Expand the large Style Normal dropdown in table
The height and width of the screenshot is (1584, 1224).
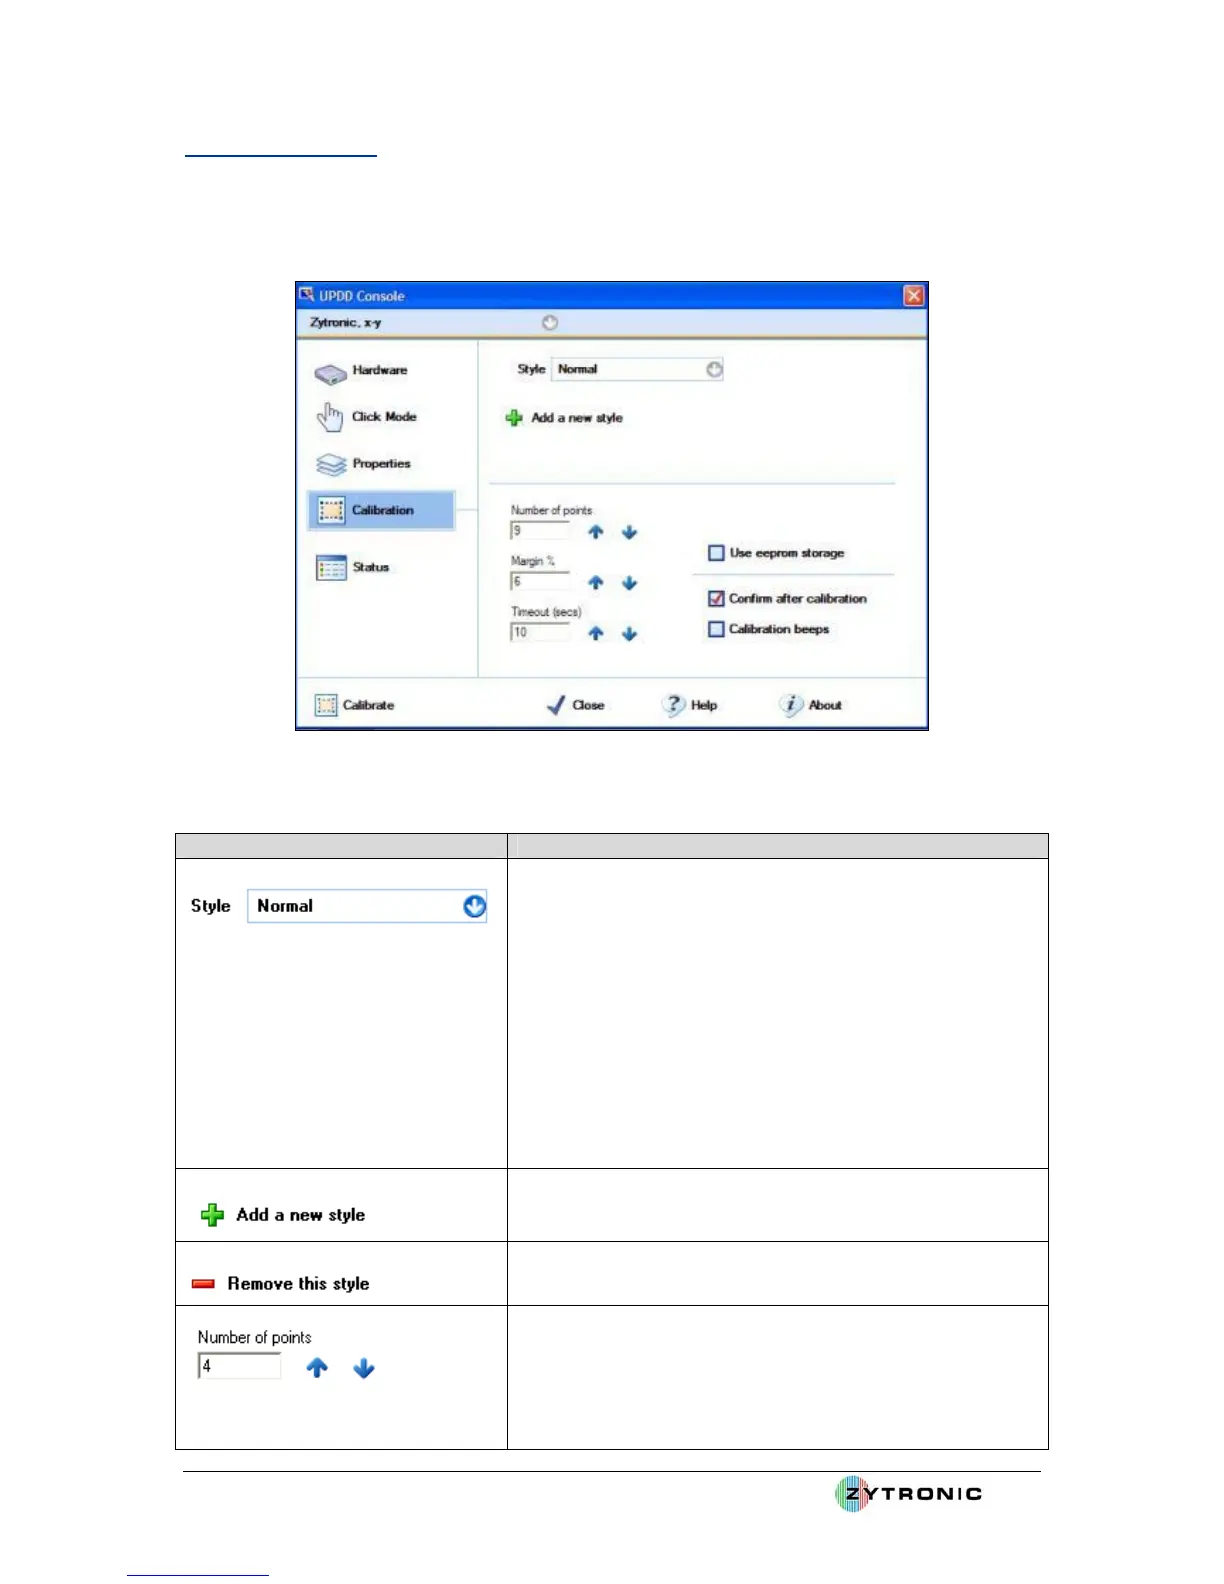[x=475, y=906]
